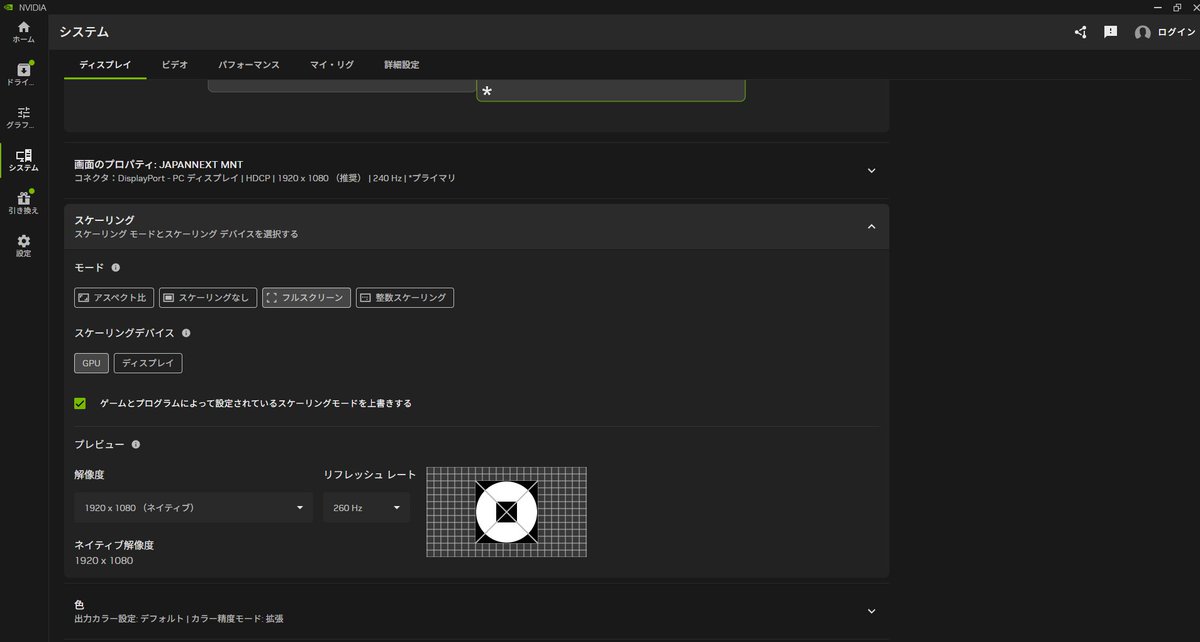Collapse the スケーリング section chevron
The width and height of the screenshot is (1200, 642).
[x=871, y=227]
